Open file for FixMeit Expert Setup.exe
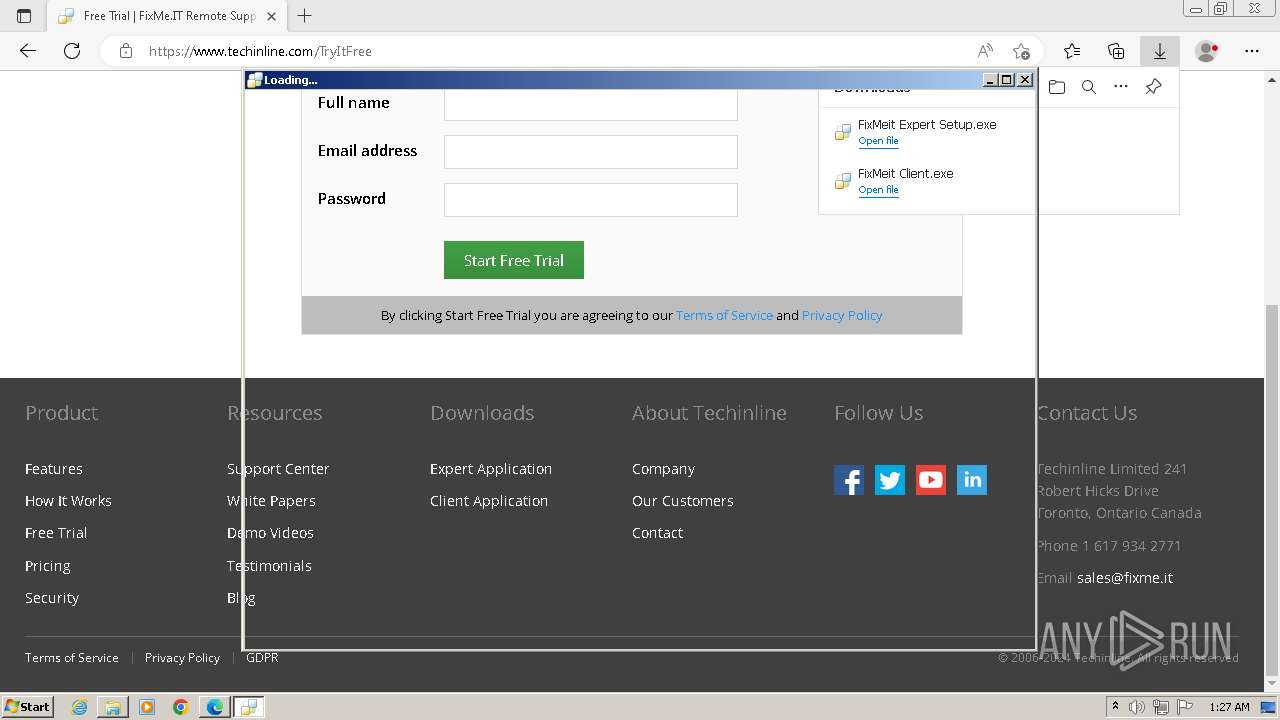 (878, 141)
